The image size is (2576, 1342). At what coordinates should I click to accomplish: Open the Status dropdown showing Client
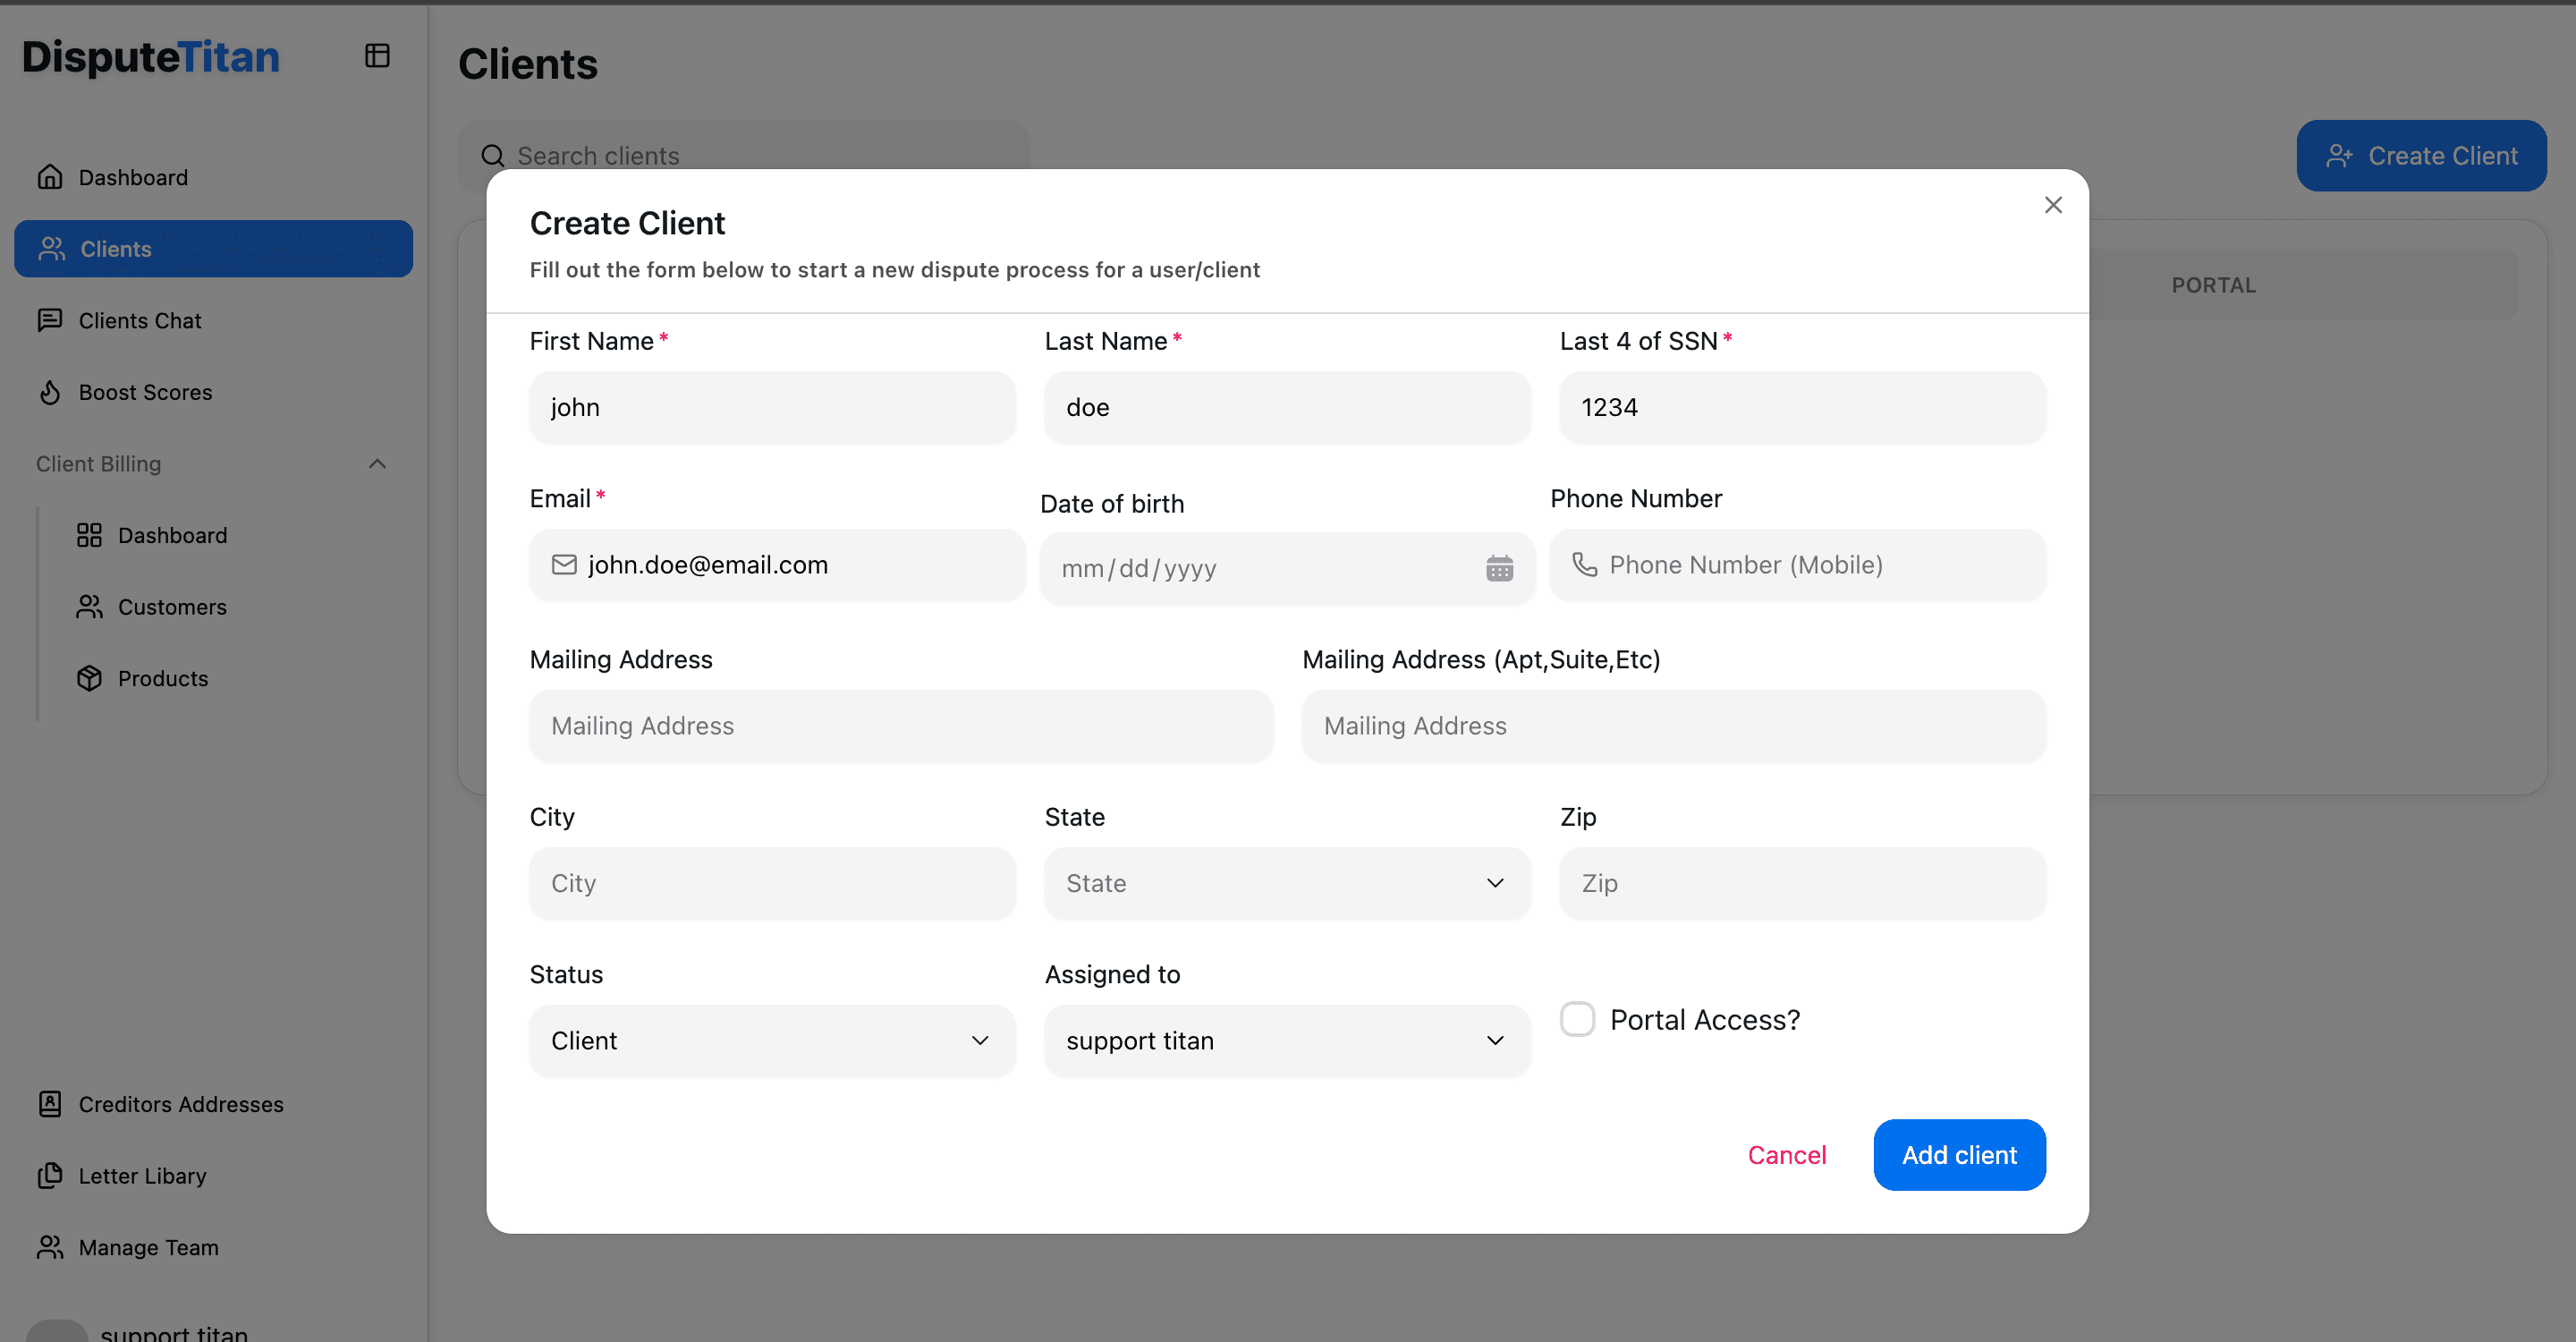pos(772,1040)
